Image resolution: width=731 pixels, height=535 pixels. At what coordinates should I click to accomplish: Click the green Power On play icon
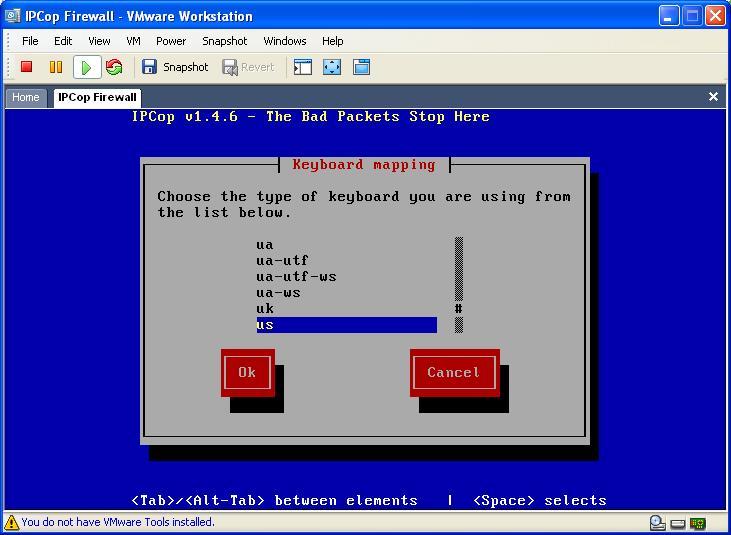coord(87,68)
